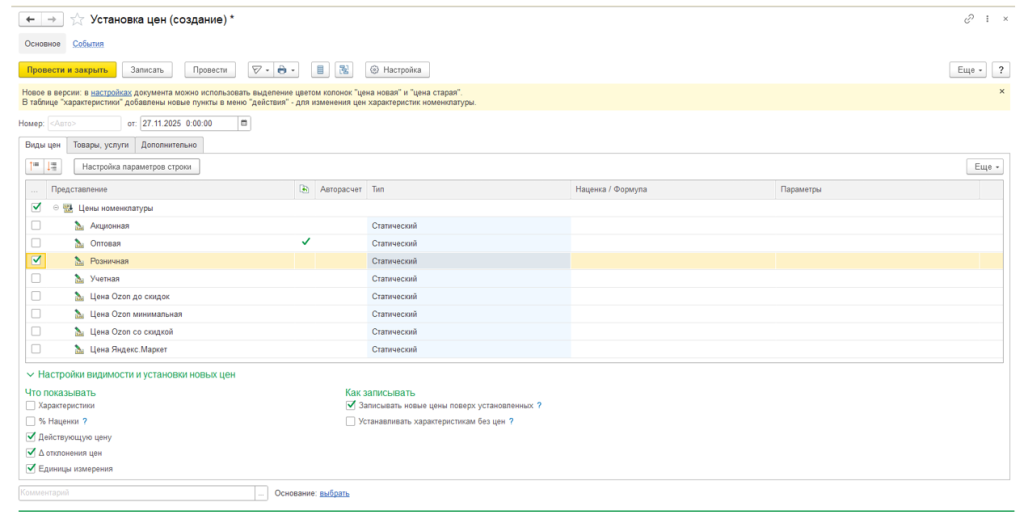Open the three-dot window menu at top right
1024x519 pixels.
tap(987, 19)
